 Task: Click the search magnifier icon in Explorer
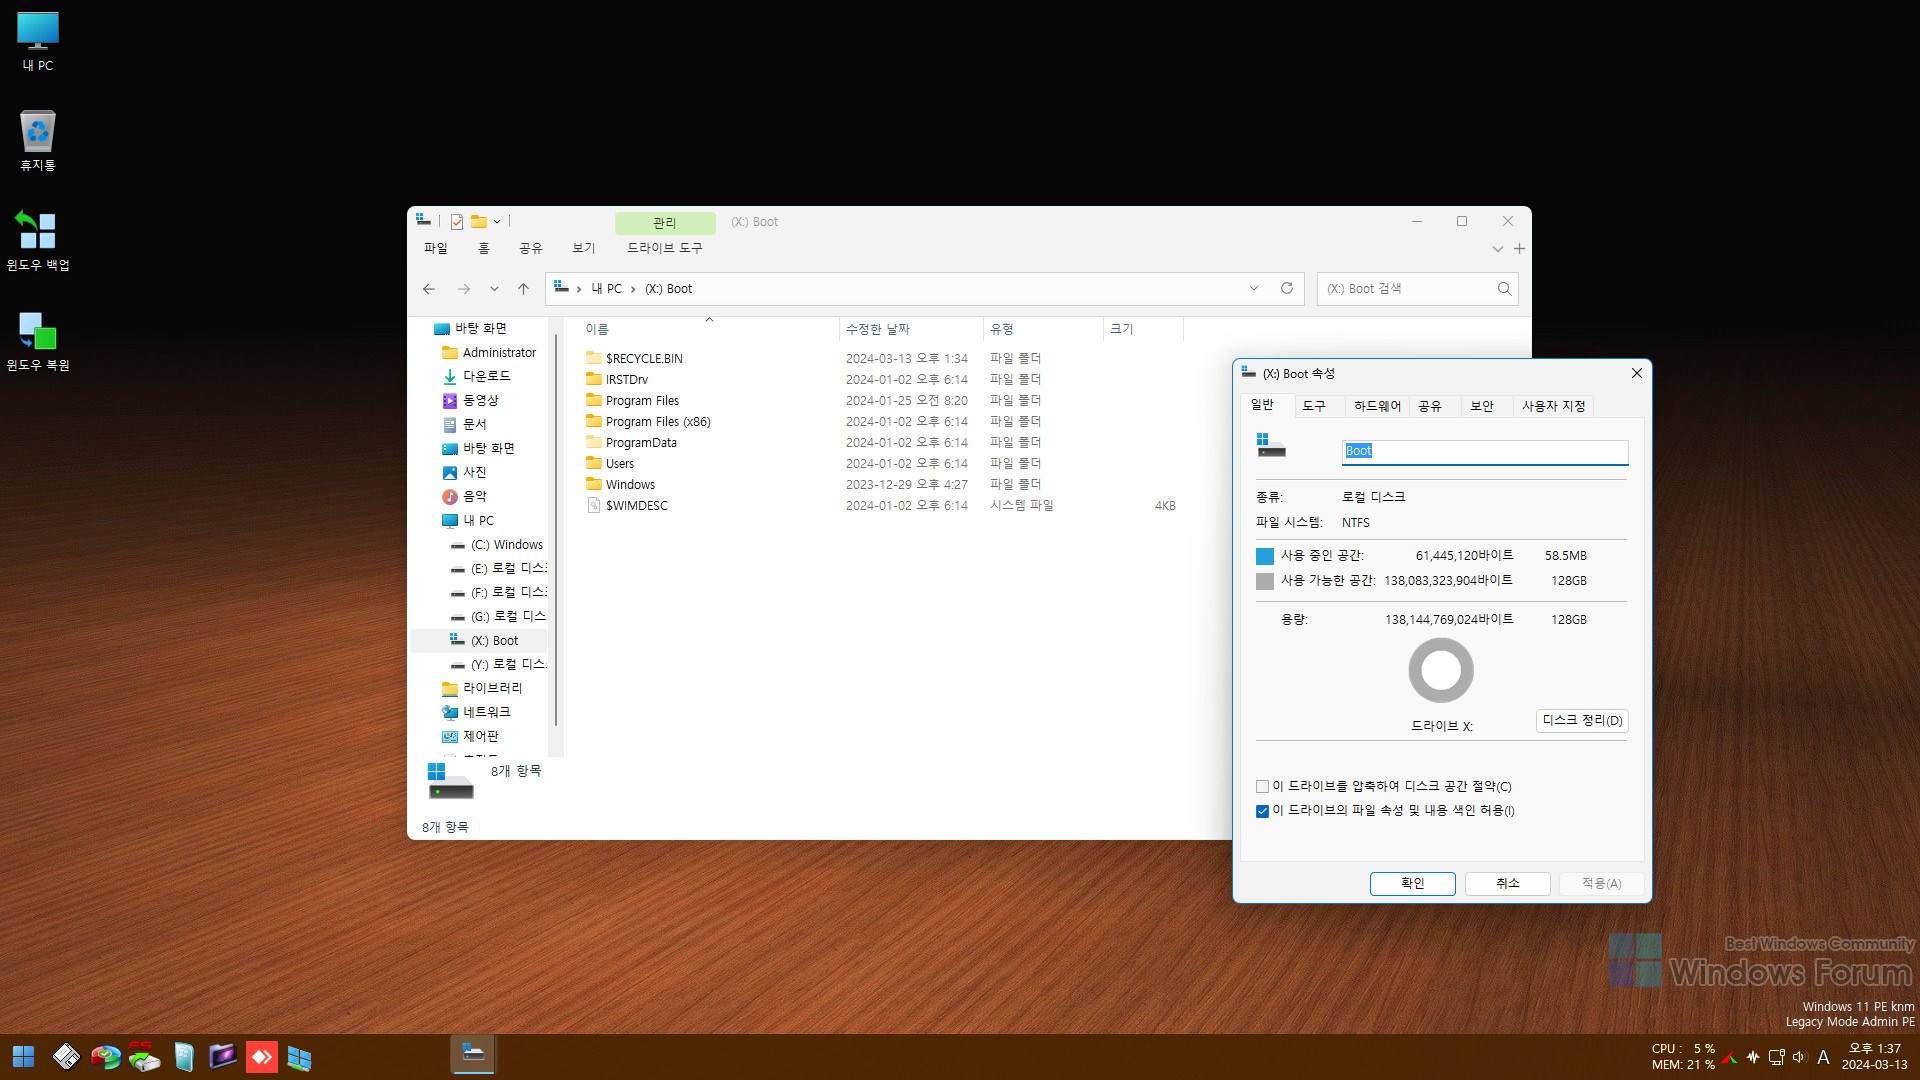tap(1504, 289)
